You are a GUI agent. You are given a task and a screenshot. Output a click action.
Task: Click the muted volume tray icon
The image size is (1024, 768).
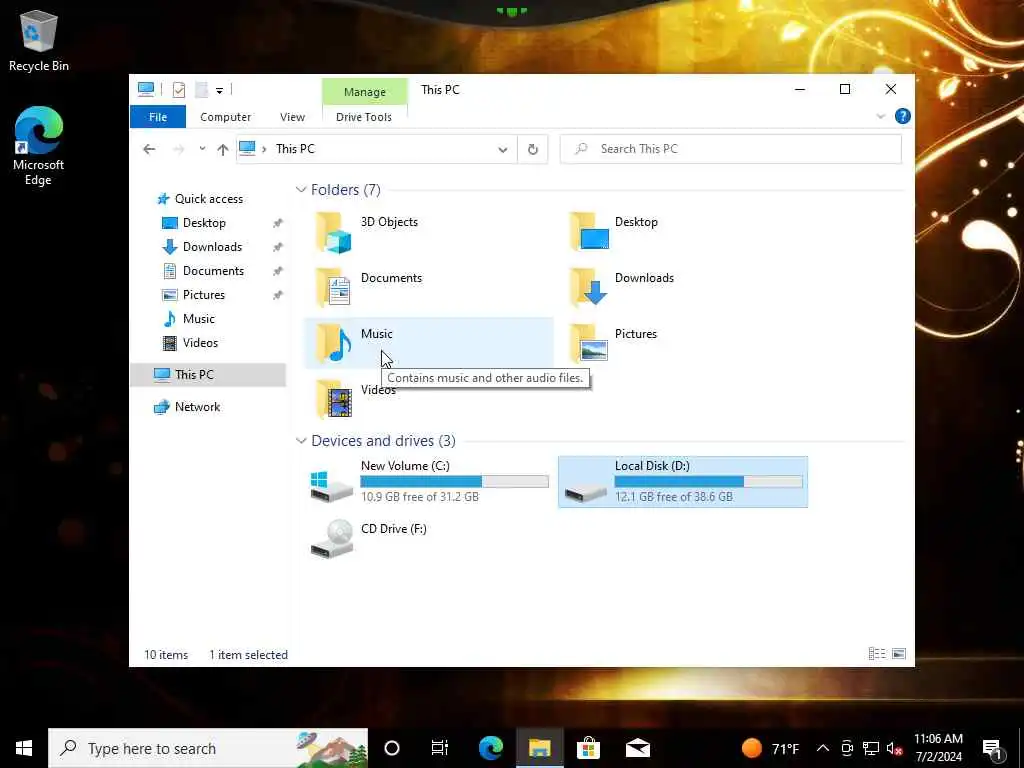tap(895, 748)
